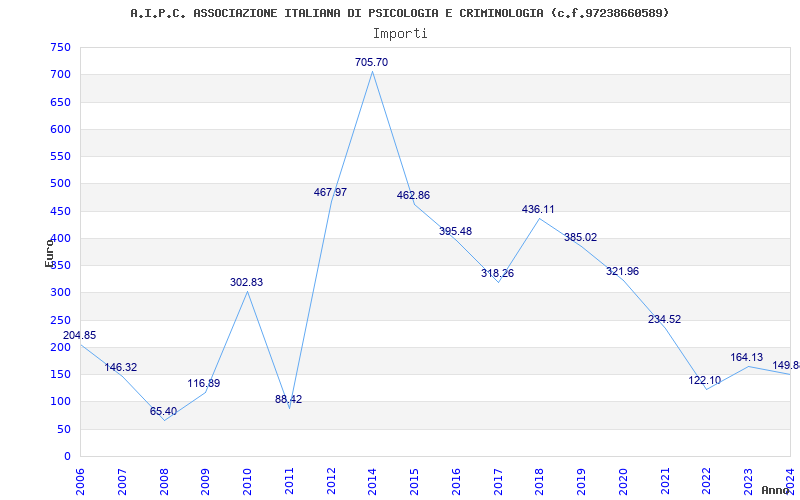Click the 250 y-axis tick label
This screenshot has height=500, width=800.
point(60,320)
